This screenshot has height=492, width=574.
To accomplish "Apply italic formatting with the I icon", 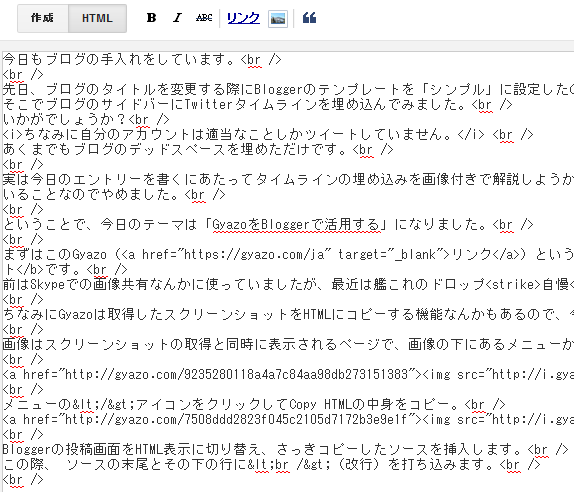I will coord(177,18).
